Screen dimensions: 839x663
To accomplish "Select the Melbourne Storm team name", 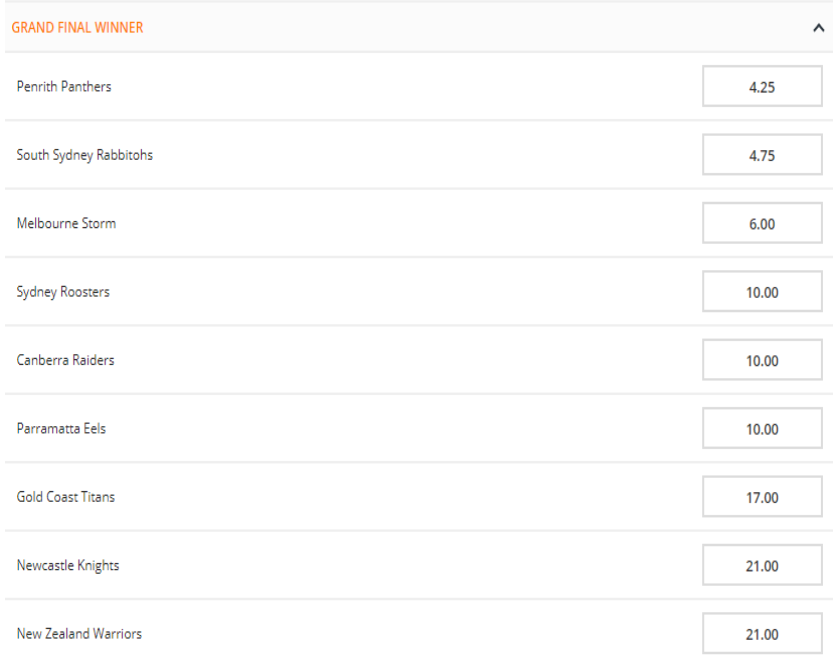I will (x=66, y=223).
